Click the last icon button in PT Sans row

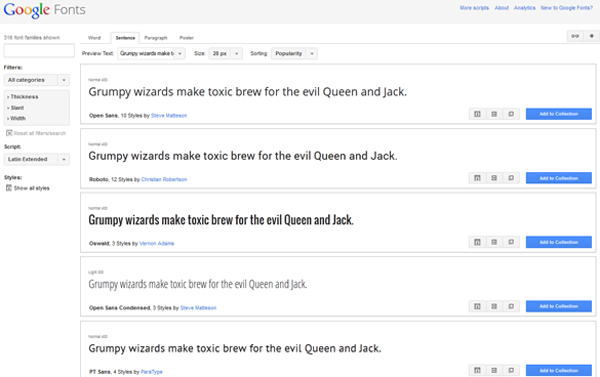coord(511,370)
